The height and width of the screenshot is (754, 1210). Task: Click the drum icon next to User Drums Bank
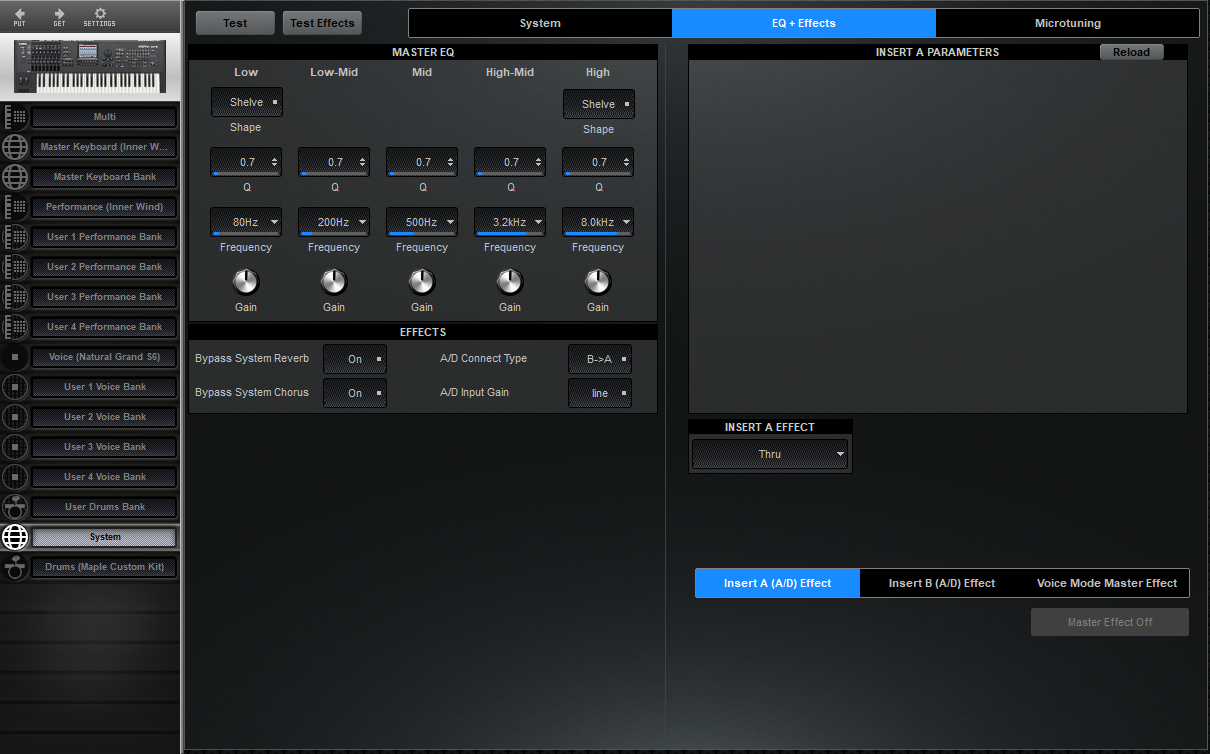point(15,507)
